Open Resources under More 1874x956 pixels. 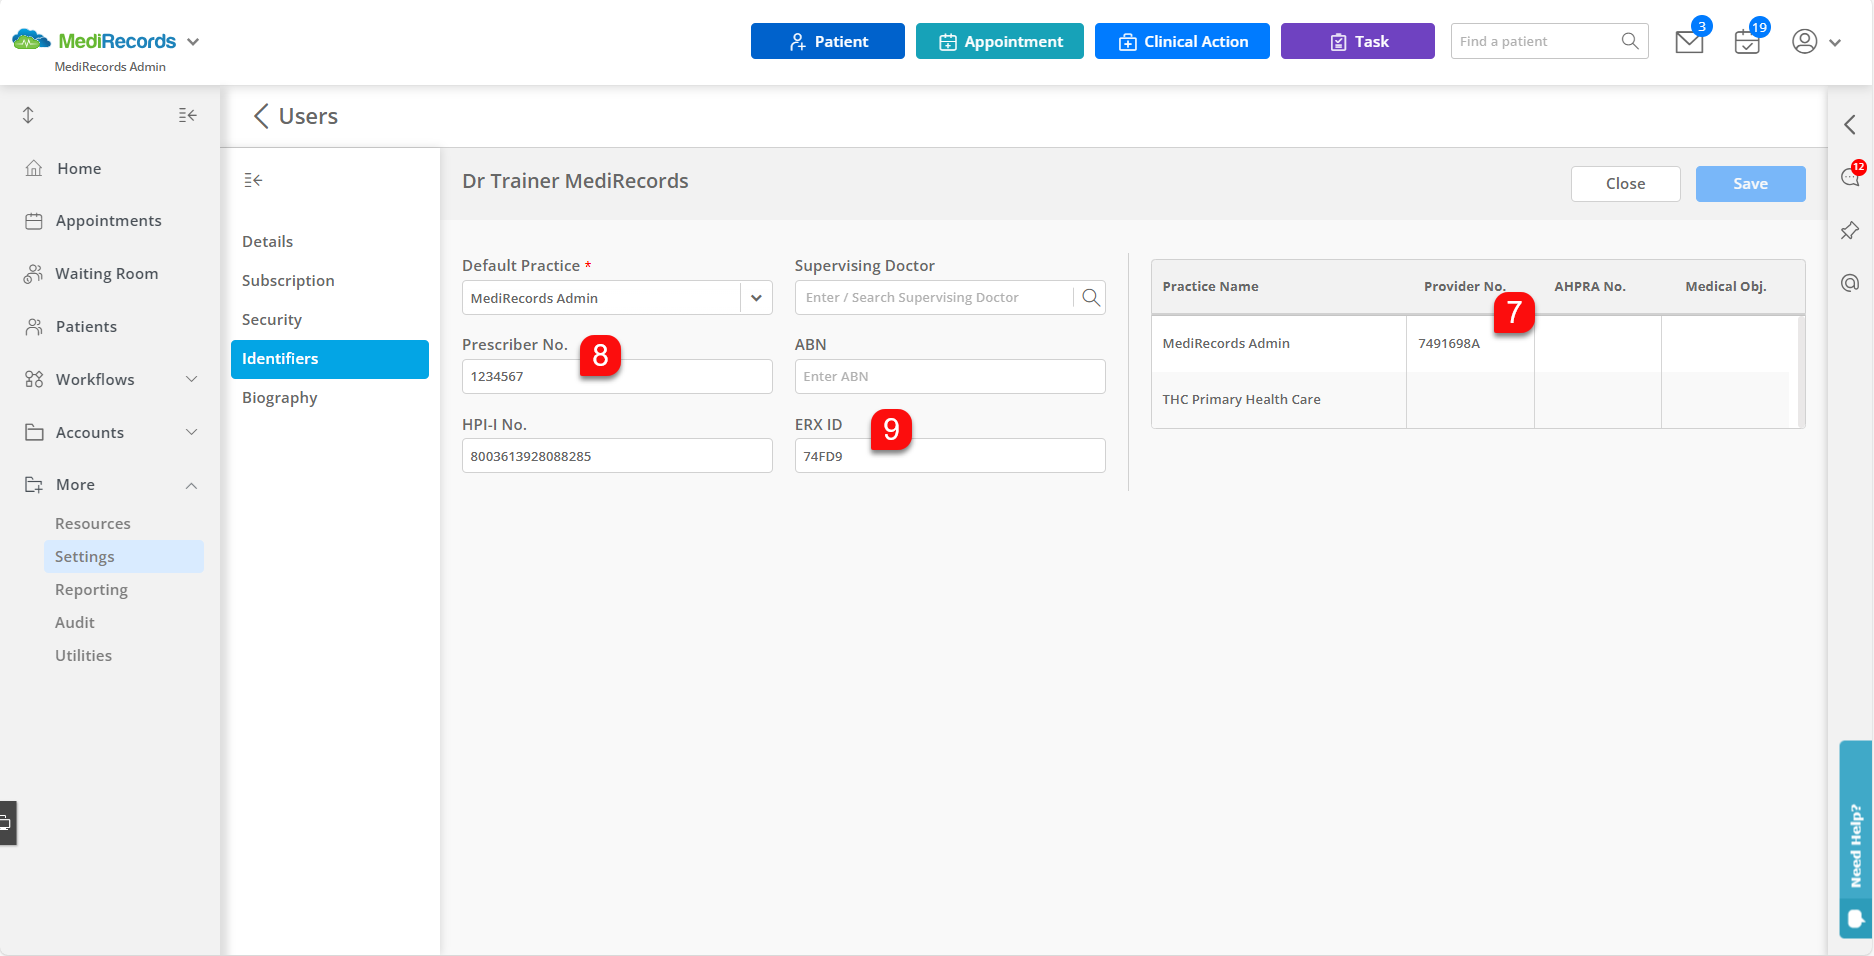[x=92, y=524]
